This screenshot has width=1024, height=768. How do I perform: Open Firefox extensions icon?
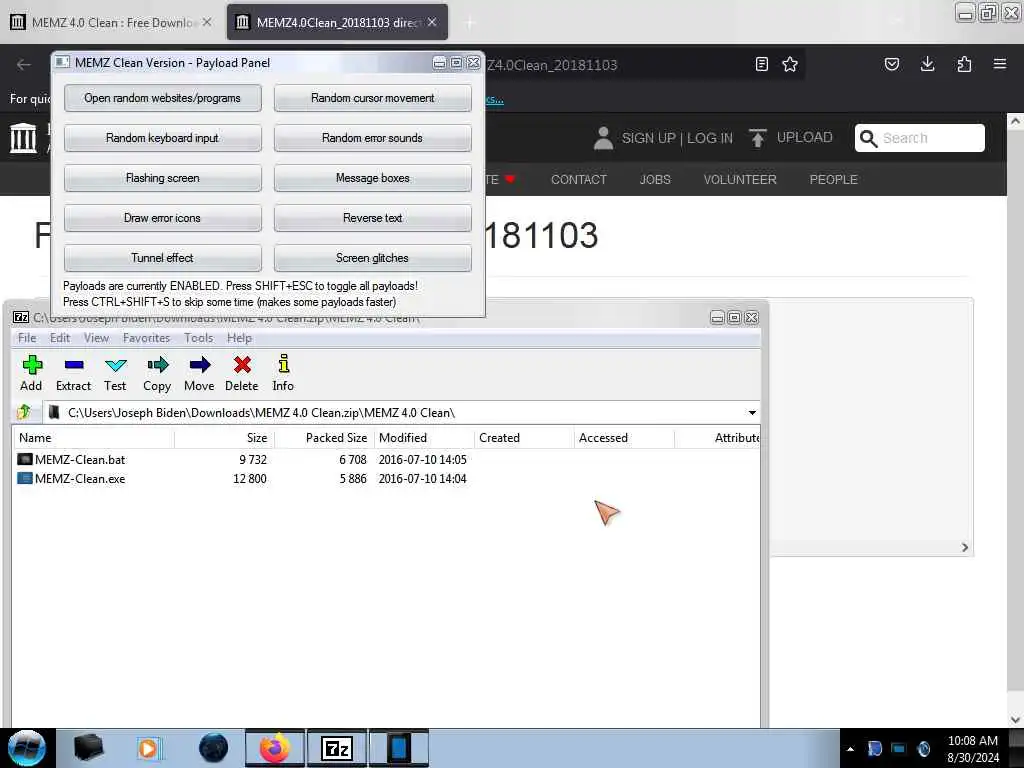[x=964, y=64]
